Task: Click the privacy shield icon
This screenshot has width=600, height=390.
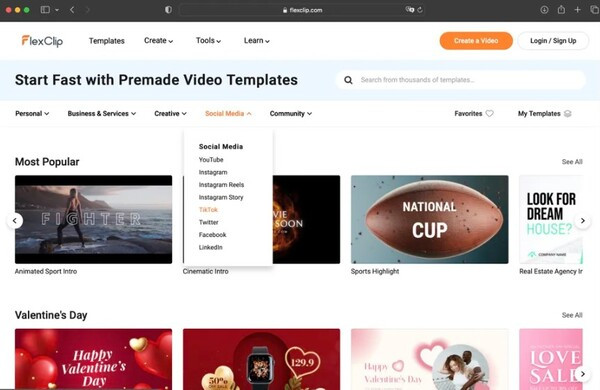Action: 168,10
